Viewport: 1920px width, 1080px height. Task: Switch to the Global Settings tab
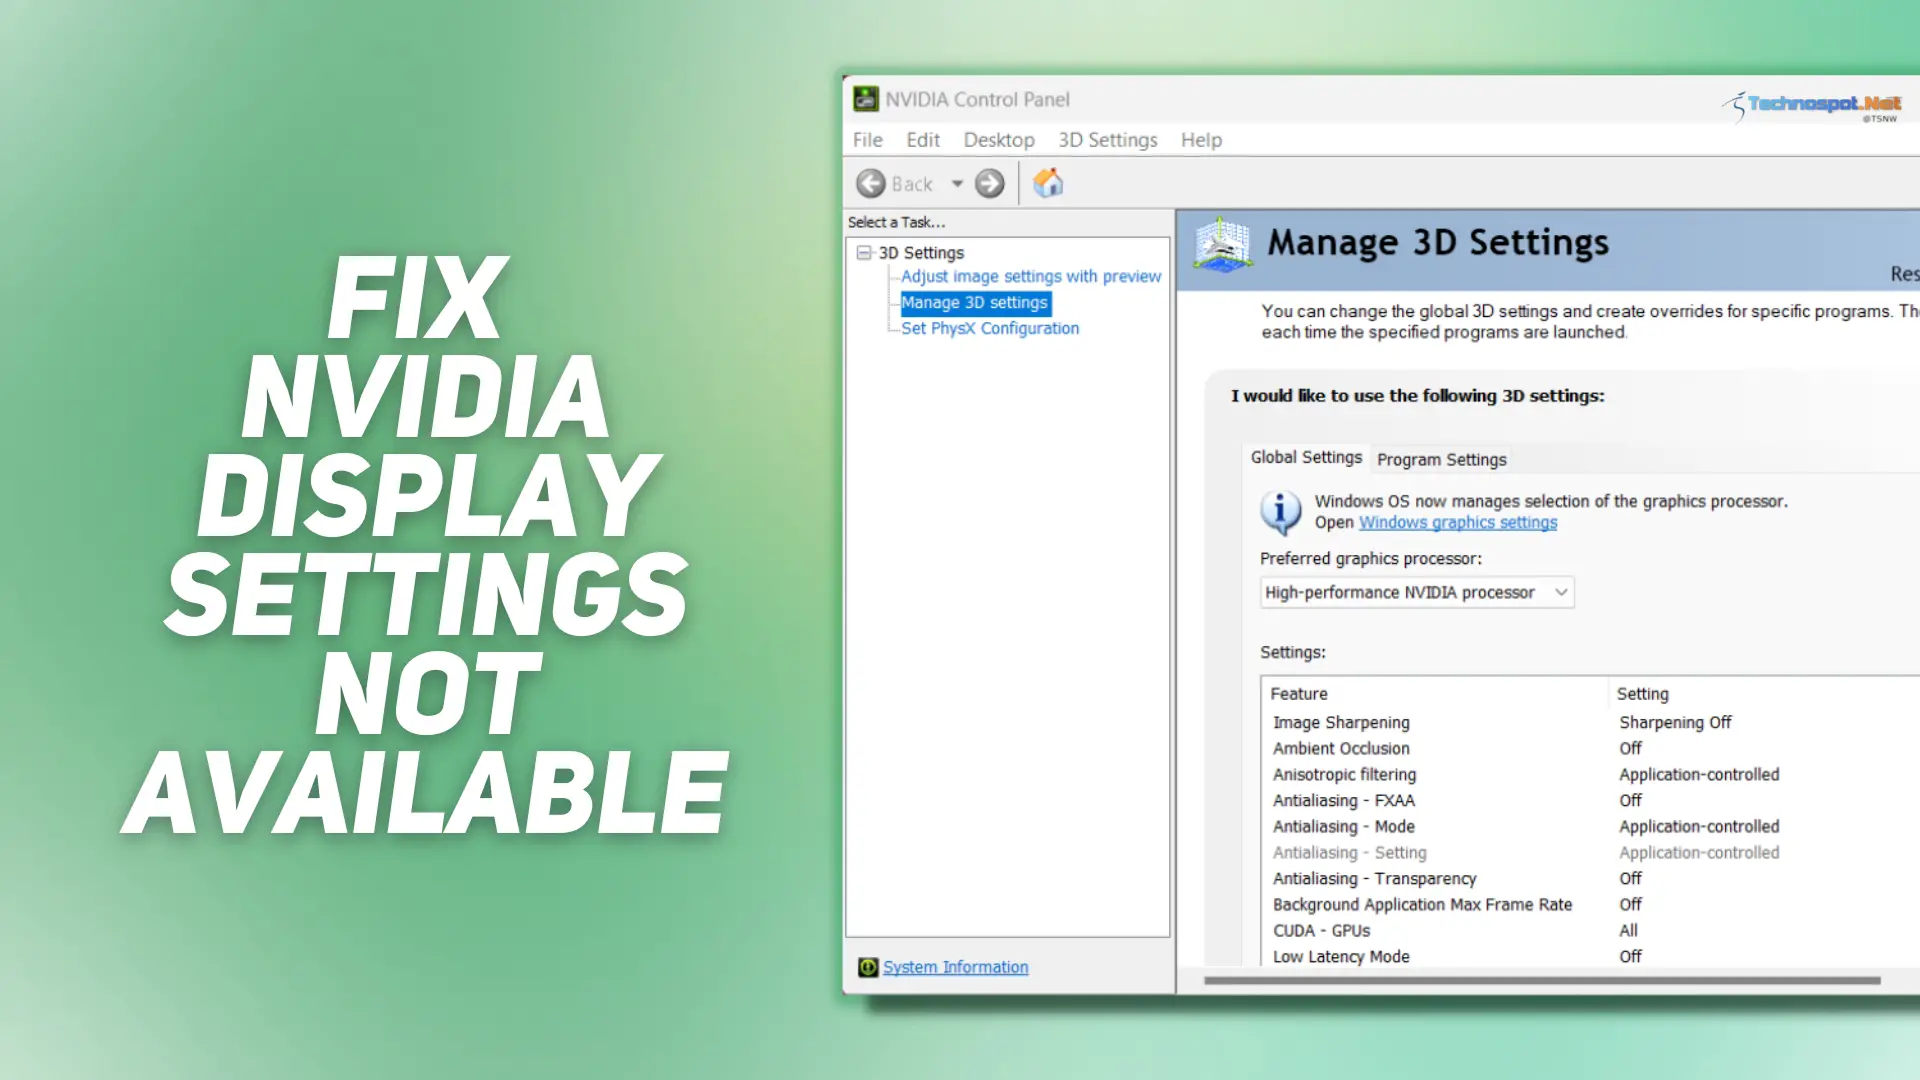(x=1306, y=457)
